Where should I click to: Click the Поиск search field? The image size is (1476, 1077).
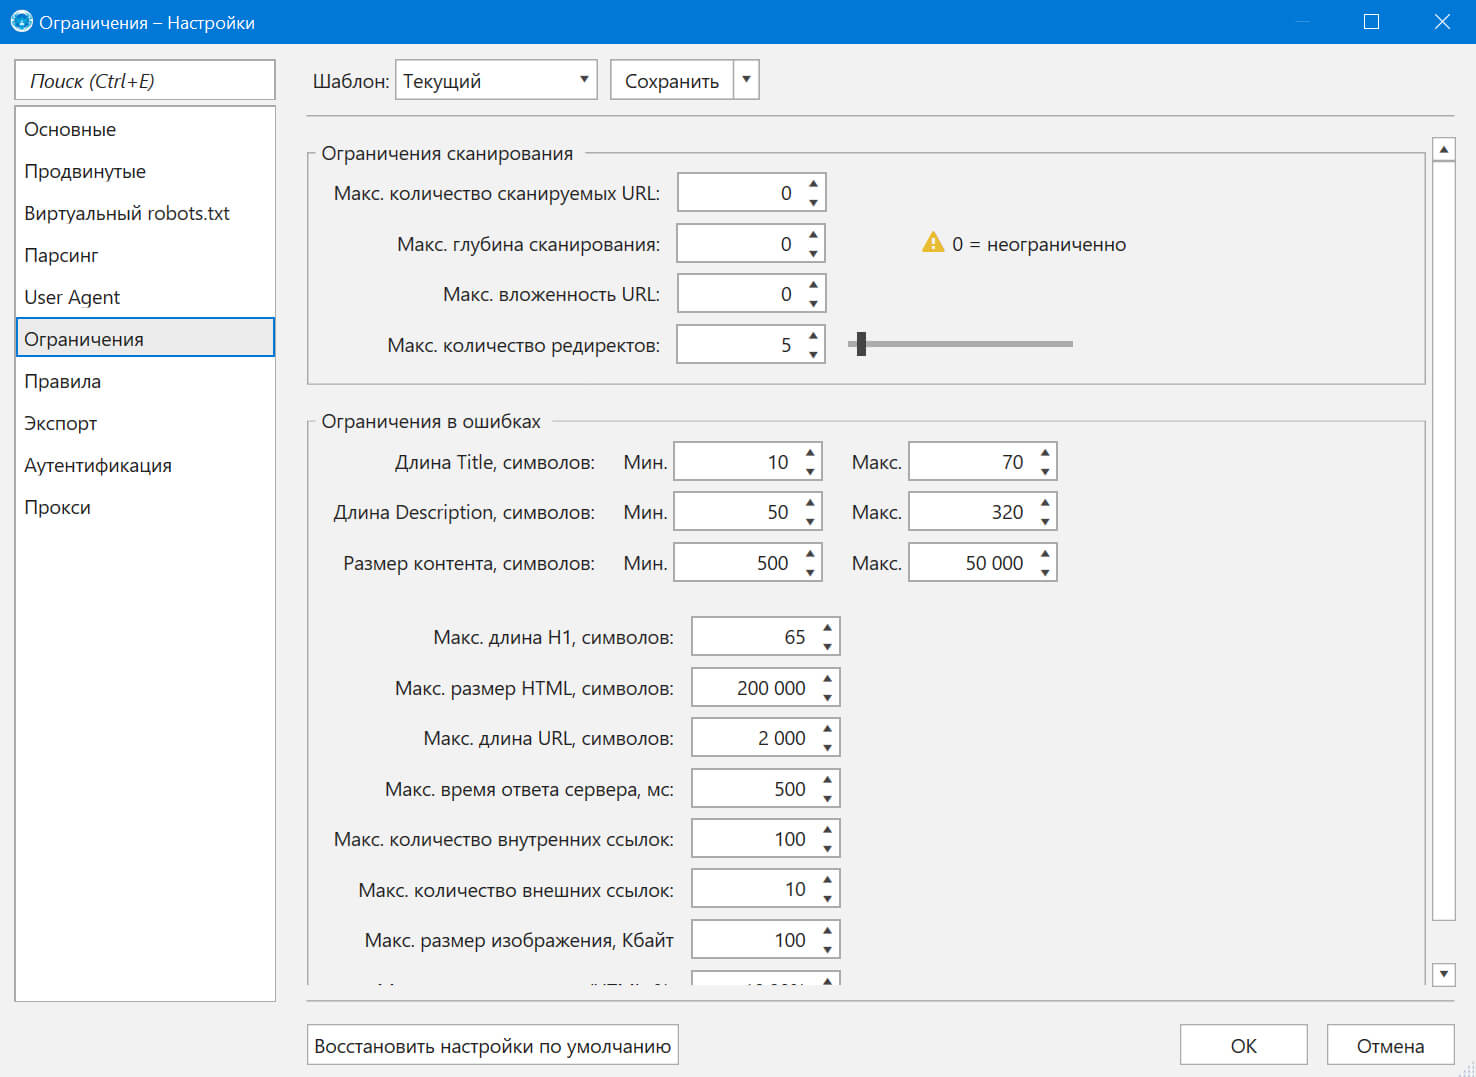coord(145,81)
